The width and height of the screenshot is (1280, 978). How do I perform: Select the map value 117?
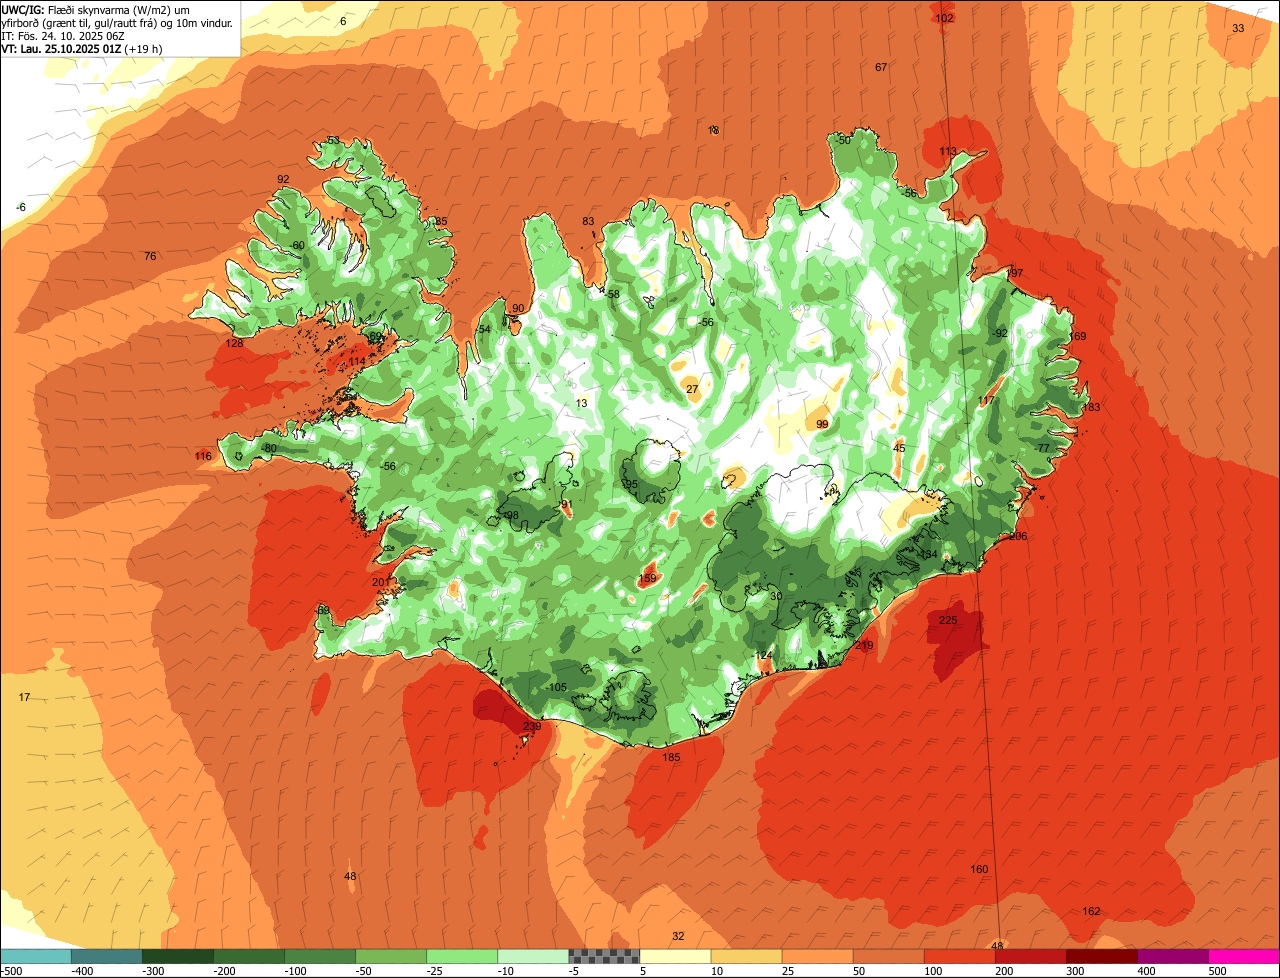click(x=987, y=400)
